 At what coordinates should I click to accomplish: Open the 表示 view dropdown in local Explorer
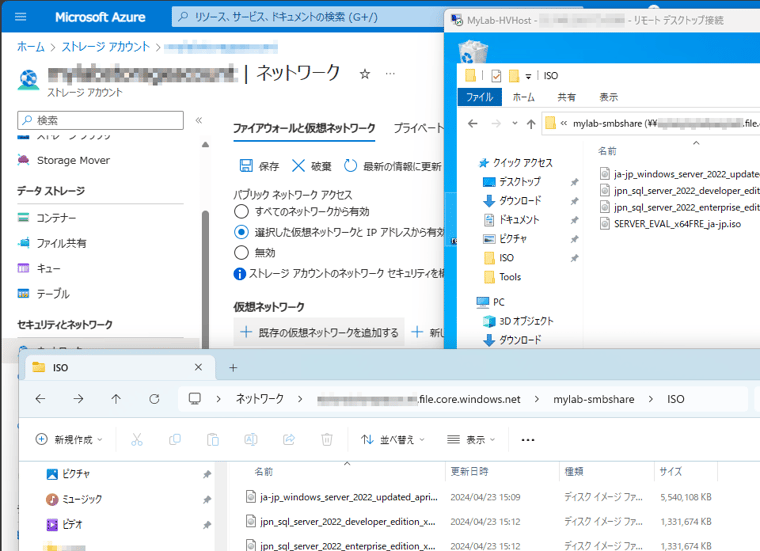pyautogui.click(x=471, y=440)
